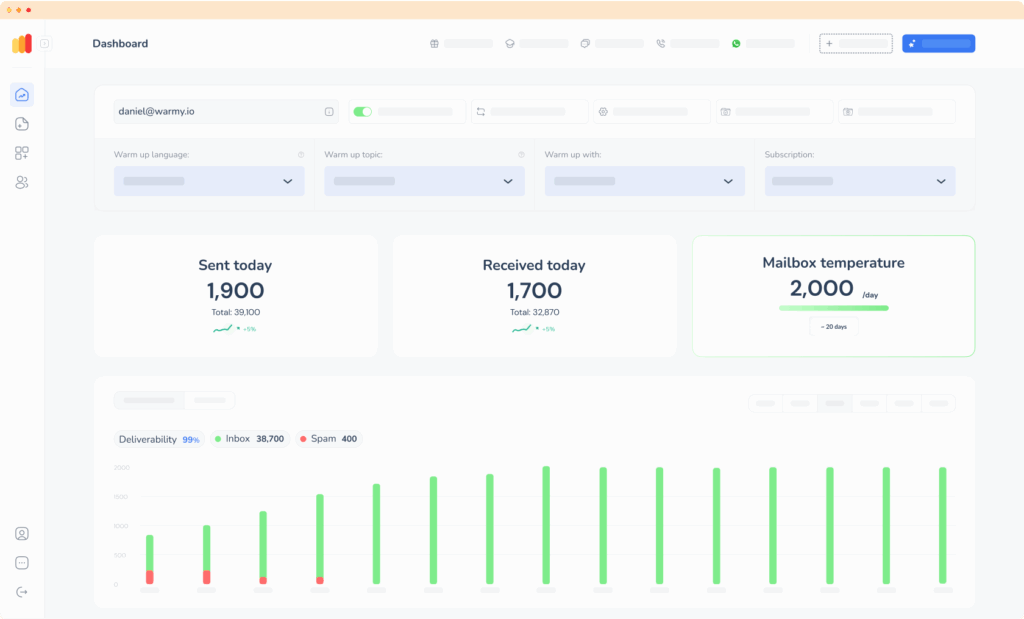
Task: Click the "Total: 32,870" text
Action: pyautogui.click(x=534, y=312)
